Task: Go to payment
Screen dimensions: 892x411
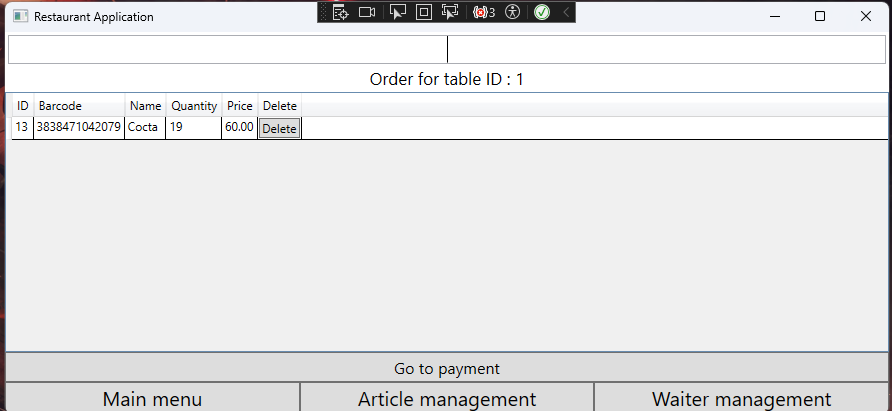Action: click(447, 368)
